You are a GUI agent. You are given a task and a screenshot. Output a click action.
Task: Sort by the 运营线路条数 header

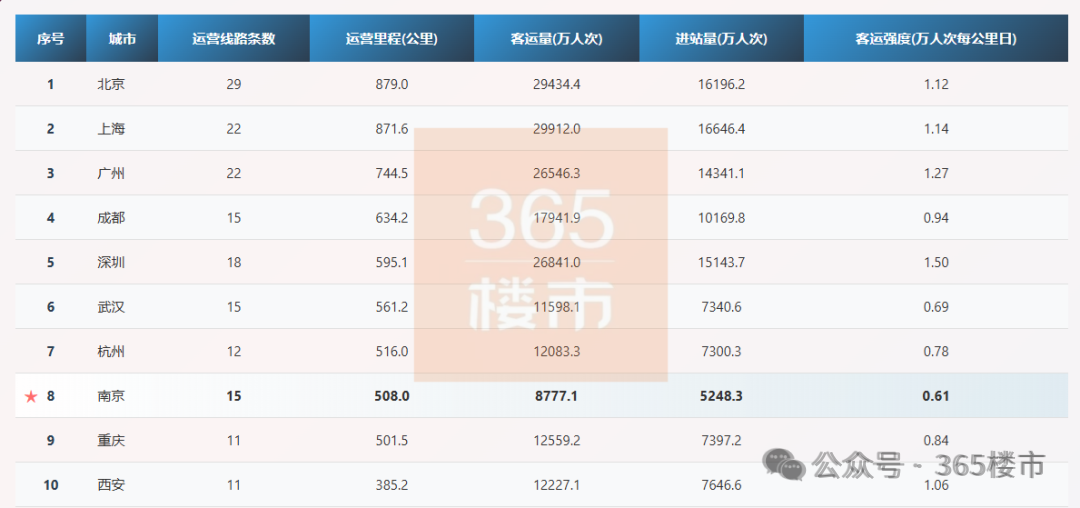[x=233, y=39]
